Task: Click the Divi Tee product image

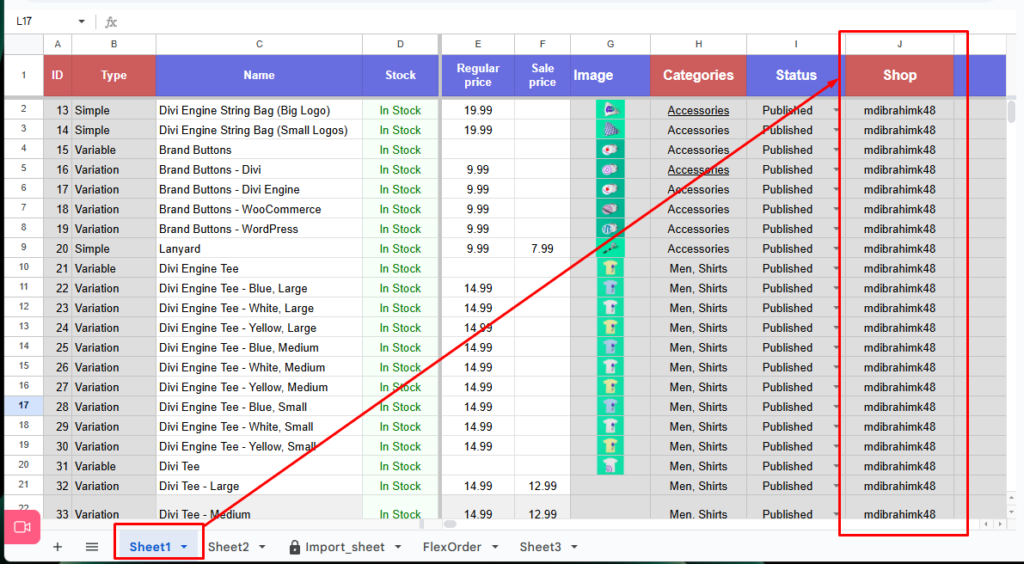Action: (x=610, y=466)
